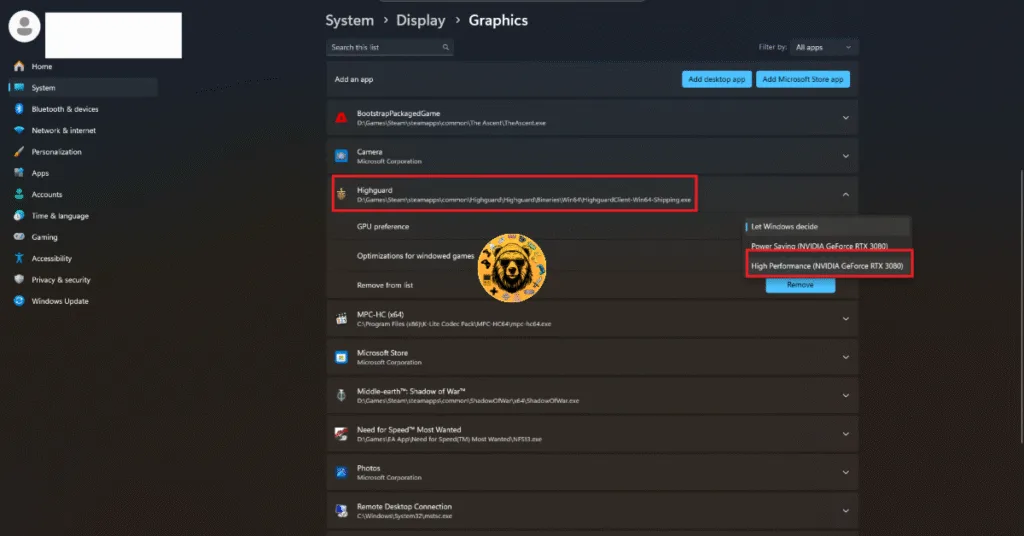Click the Camera app icon

(341, 156)
